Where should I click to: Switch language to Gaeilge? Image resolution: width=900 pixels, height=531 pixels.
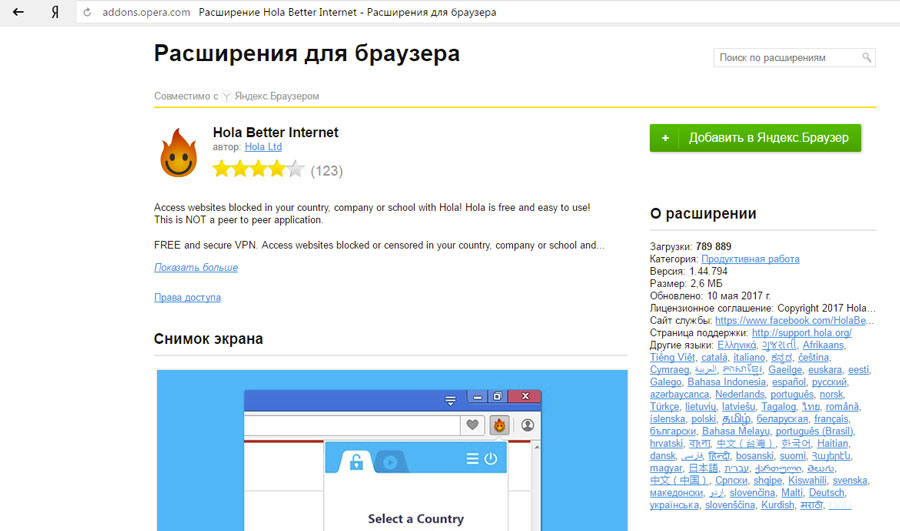click(785, 370)
